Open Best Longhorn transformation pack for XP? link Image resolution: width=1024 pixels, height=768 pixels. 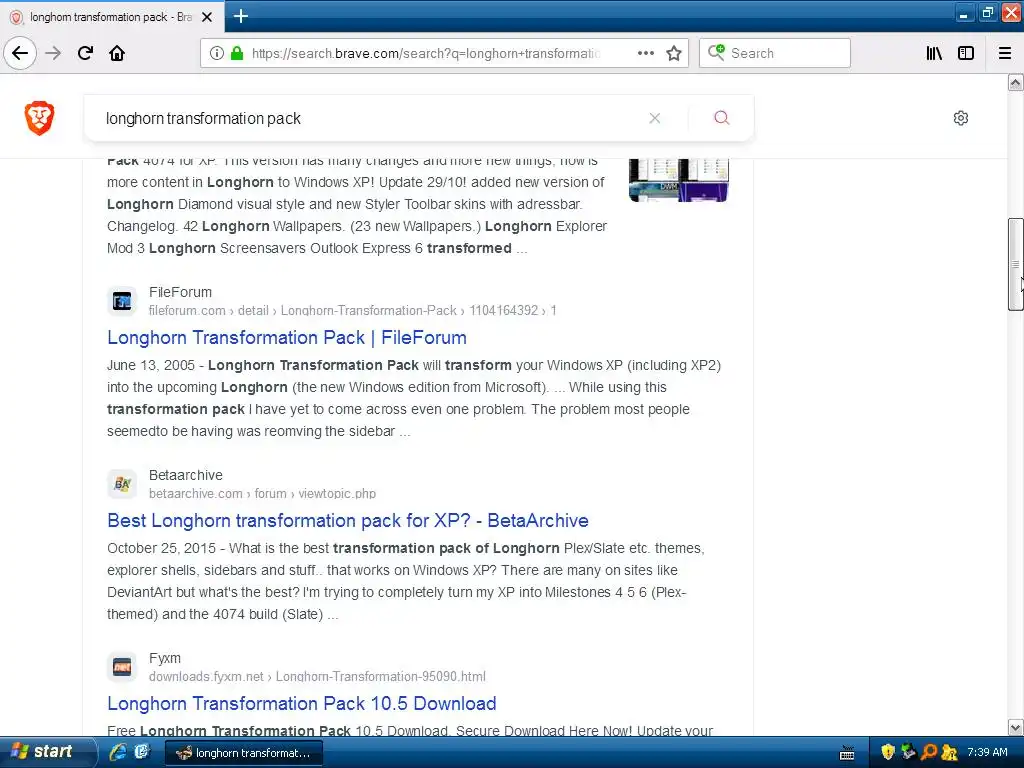[347, 520]
